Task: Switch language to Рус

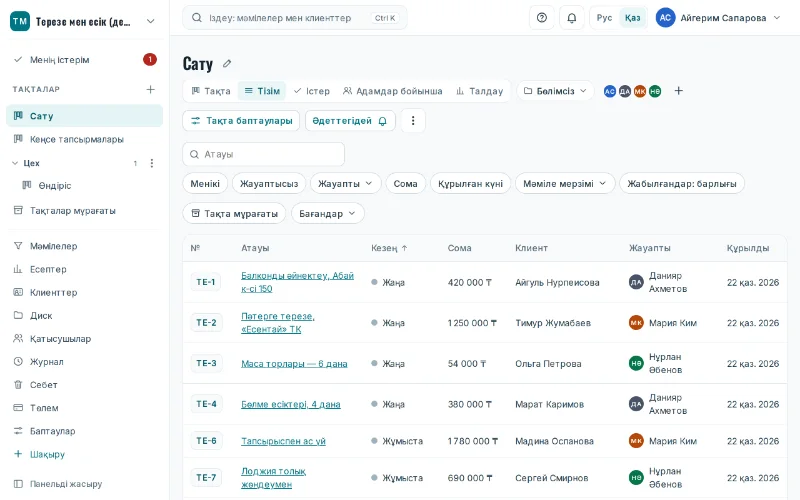Action: [x=604, y=18]
